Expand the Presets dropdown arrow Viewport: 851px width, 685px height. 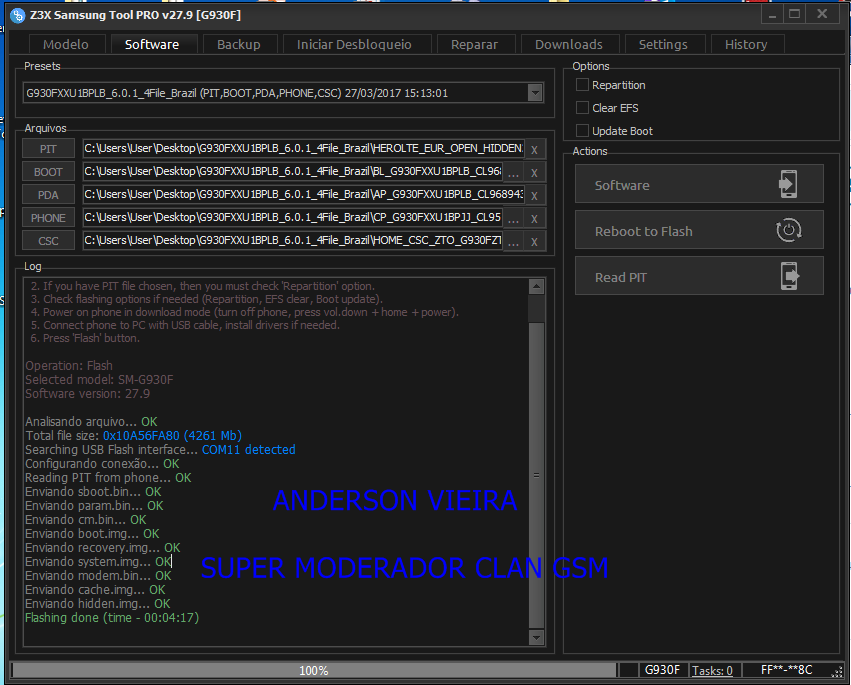[x=535, y=93]
